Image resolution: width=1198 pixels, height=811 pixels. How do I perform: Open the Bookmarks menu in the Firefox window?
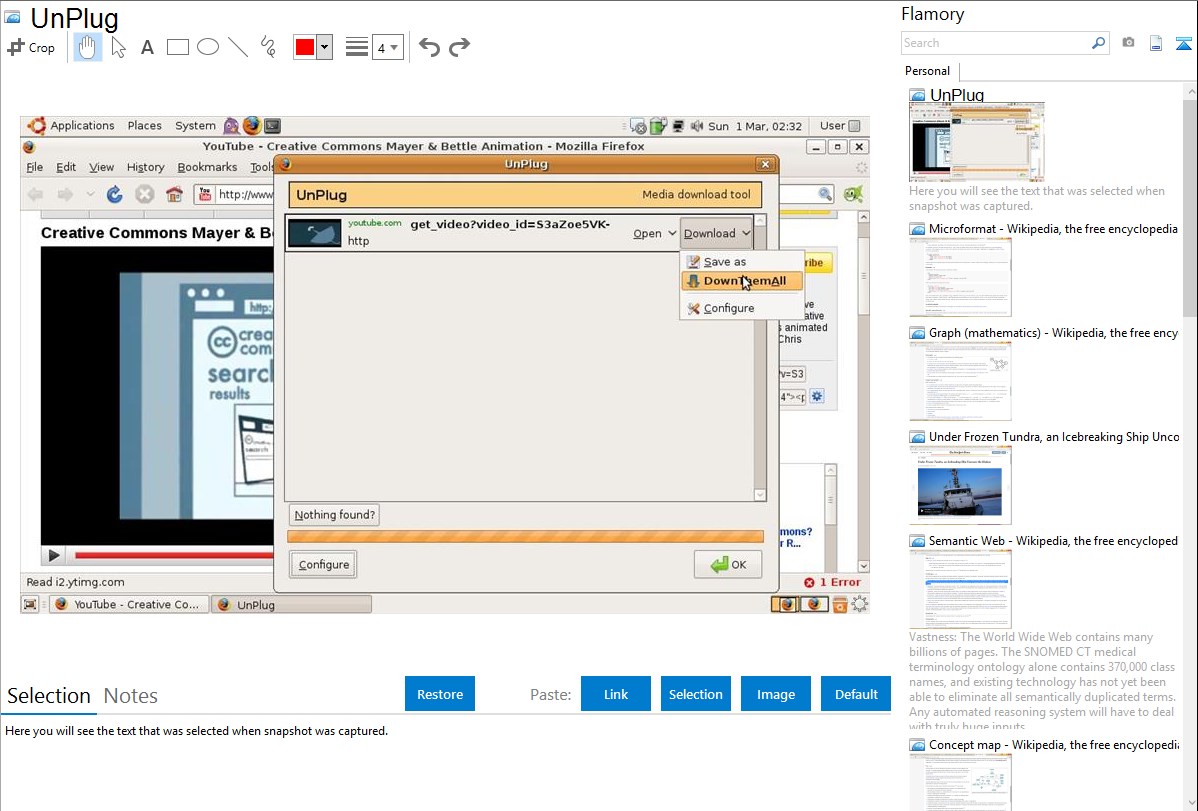tap(207, 167)
